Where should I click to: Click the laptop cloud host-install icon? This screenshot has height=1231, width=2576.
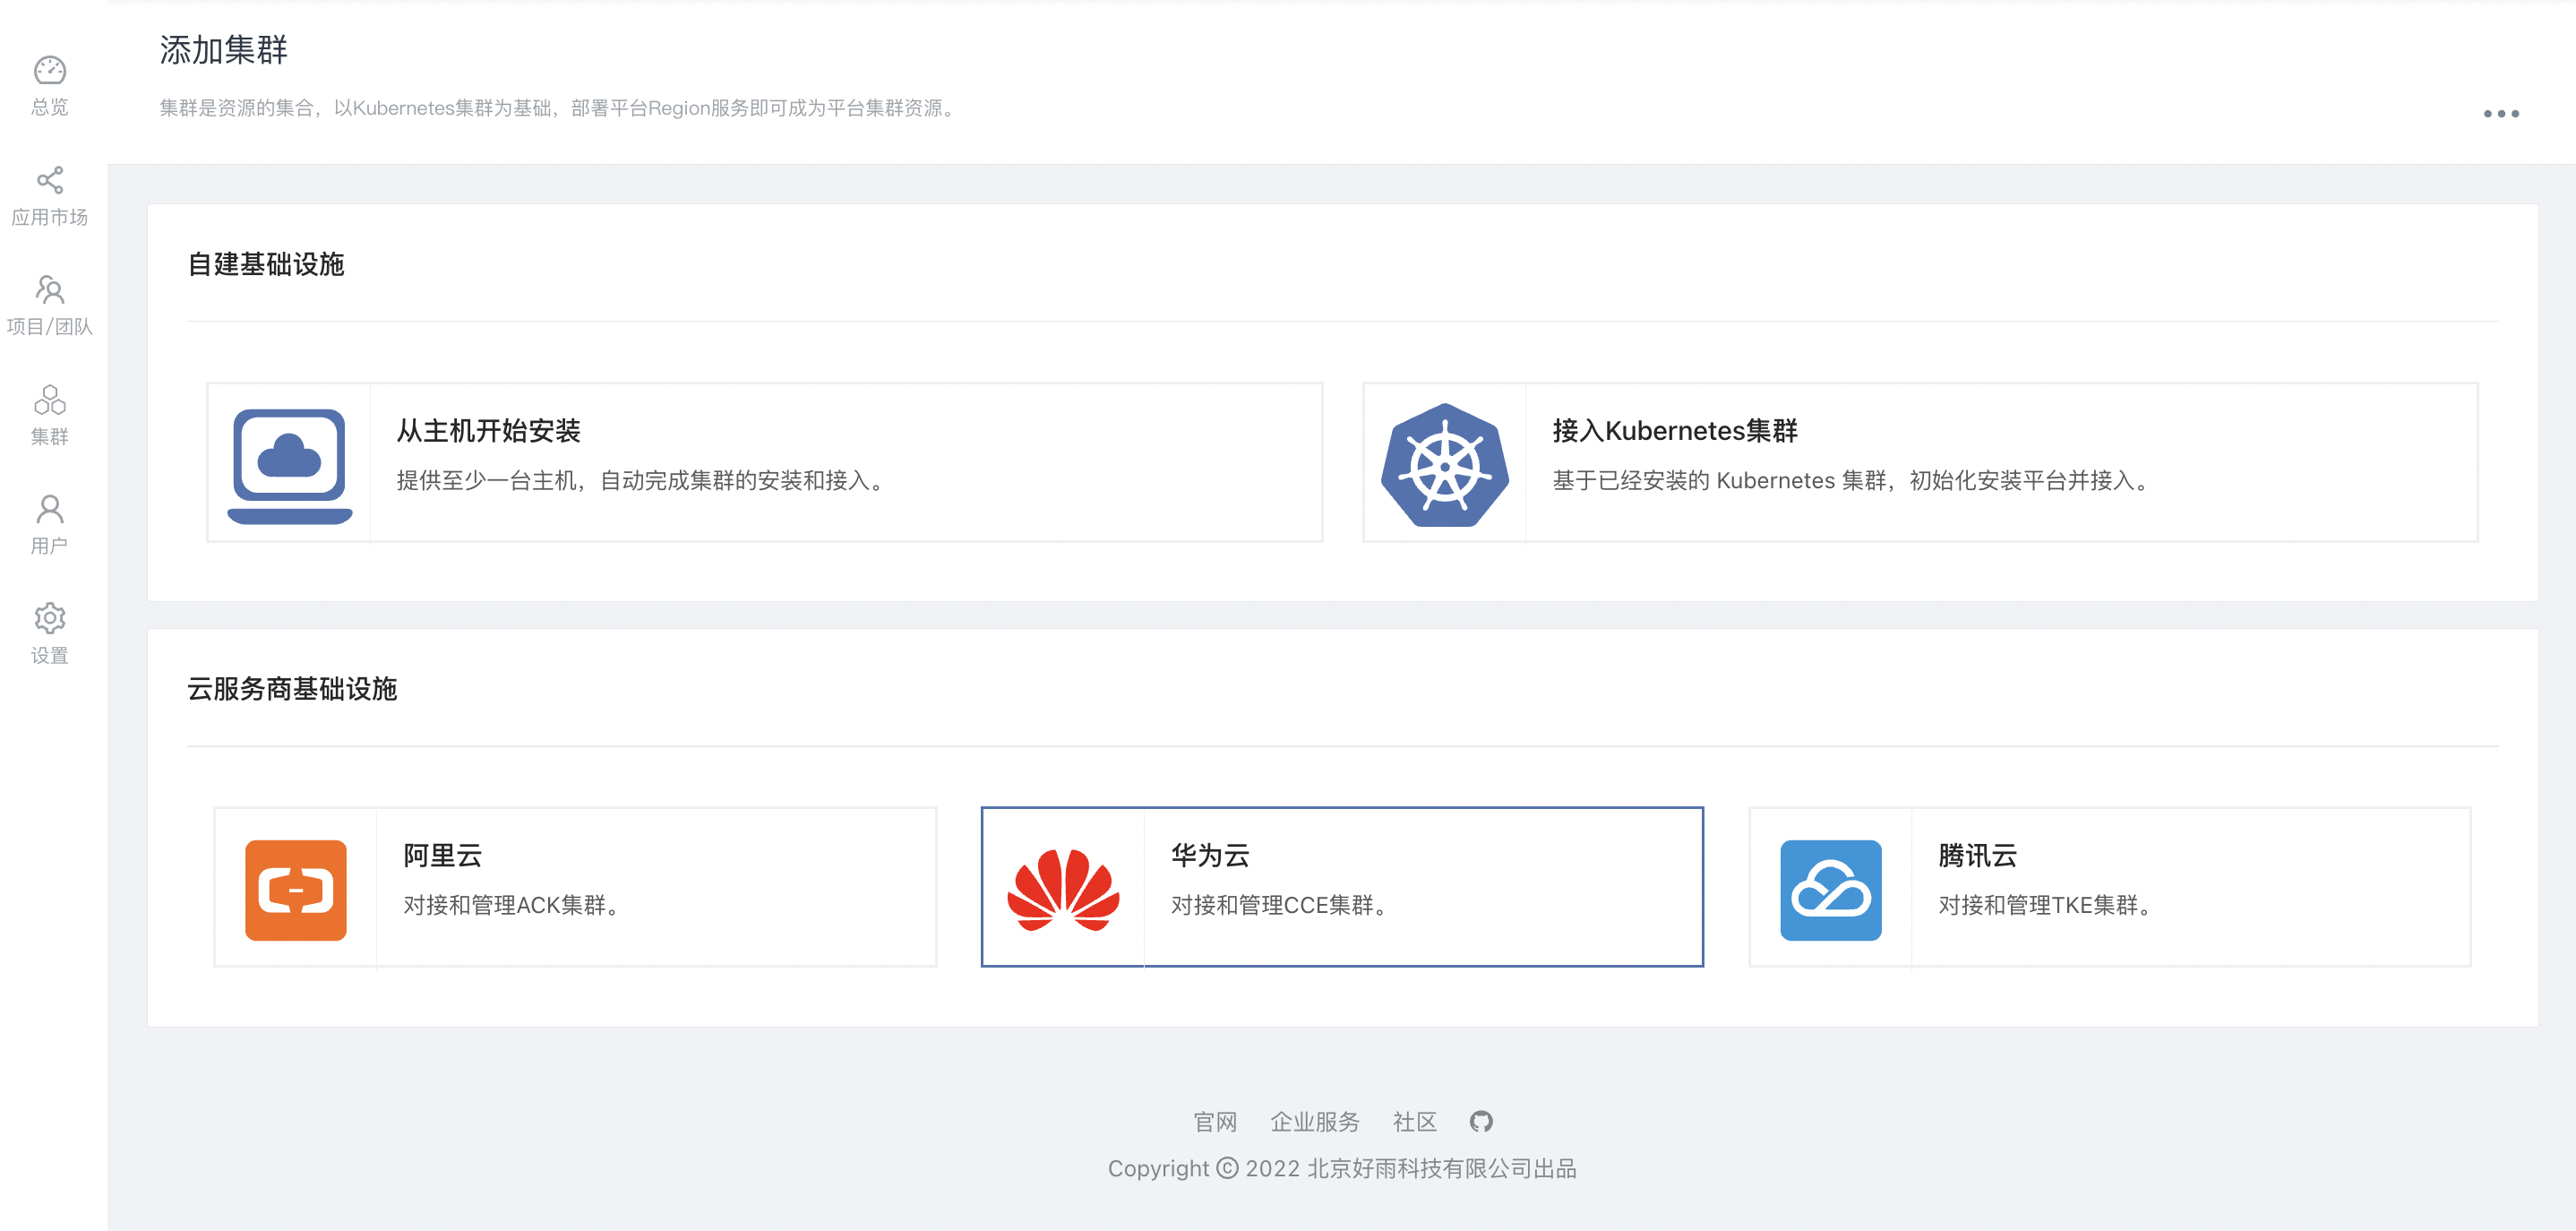pyautogui.click(x=289, y=465)
